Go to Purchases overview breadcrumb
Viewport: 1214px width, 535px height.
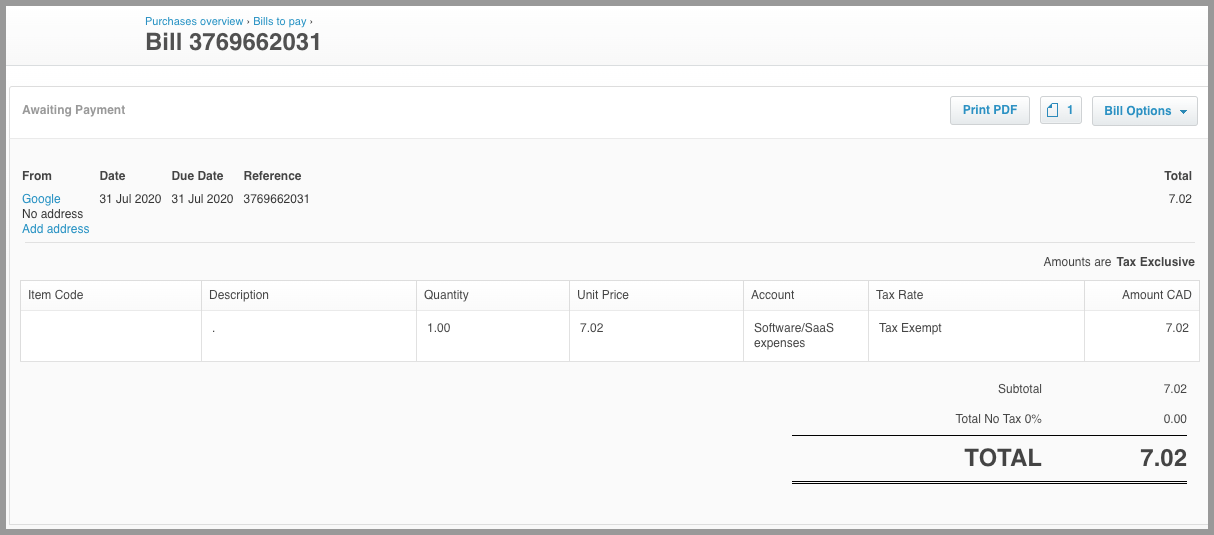point(194,21)
